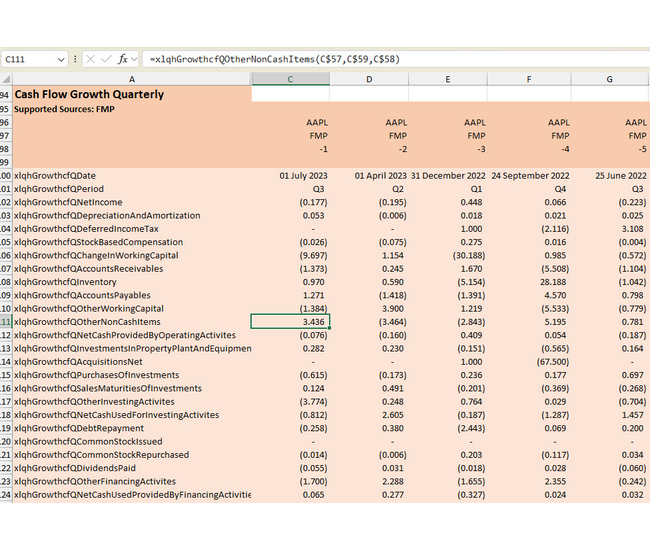Click the xlqhGrowthcfQOtherFinancingActivites label
This screenshot has width=650, height=550.
[x=95, y=481]
